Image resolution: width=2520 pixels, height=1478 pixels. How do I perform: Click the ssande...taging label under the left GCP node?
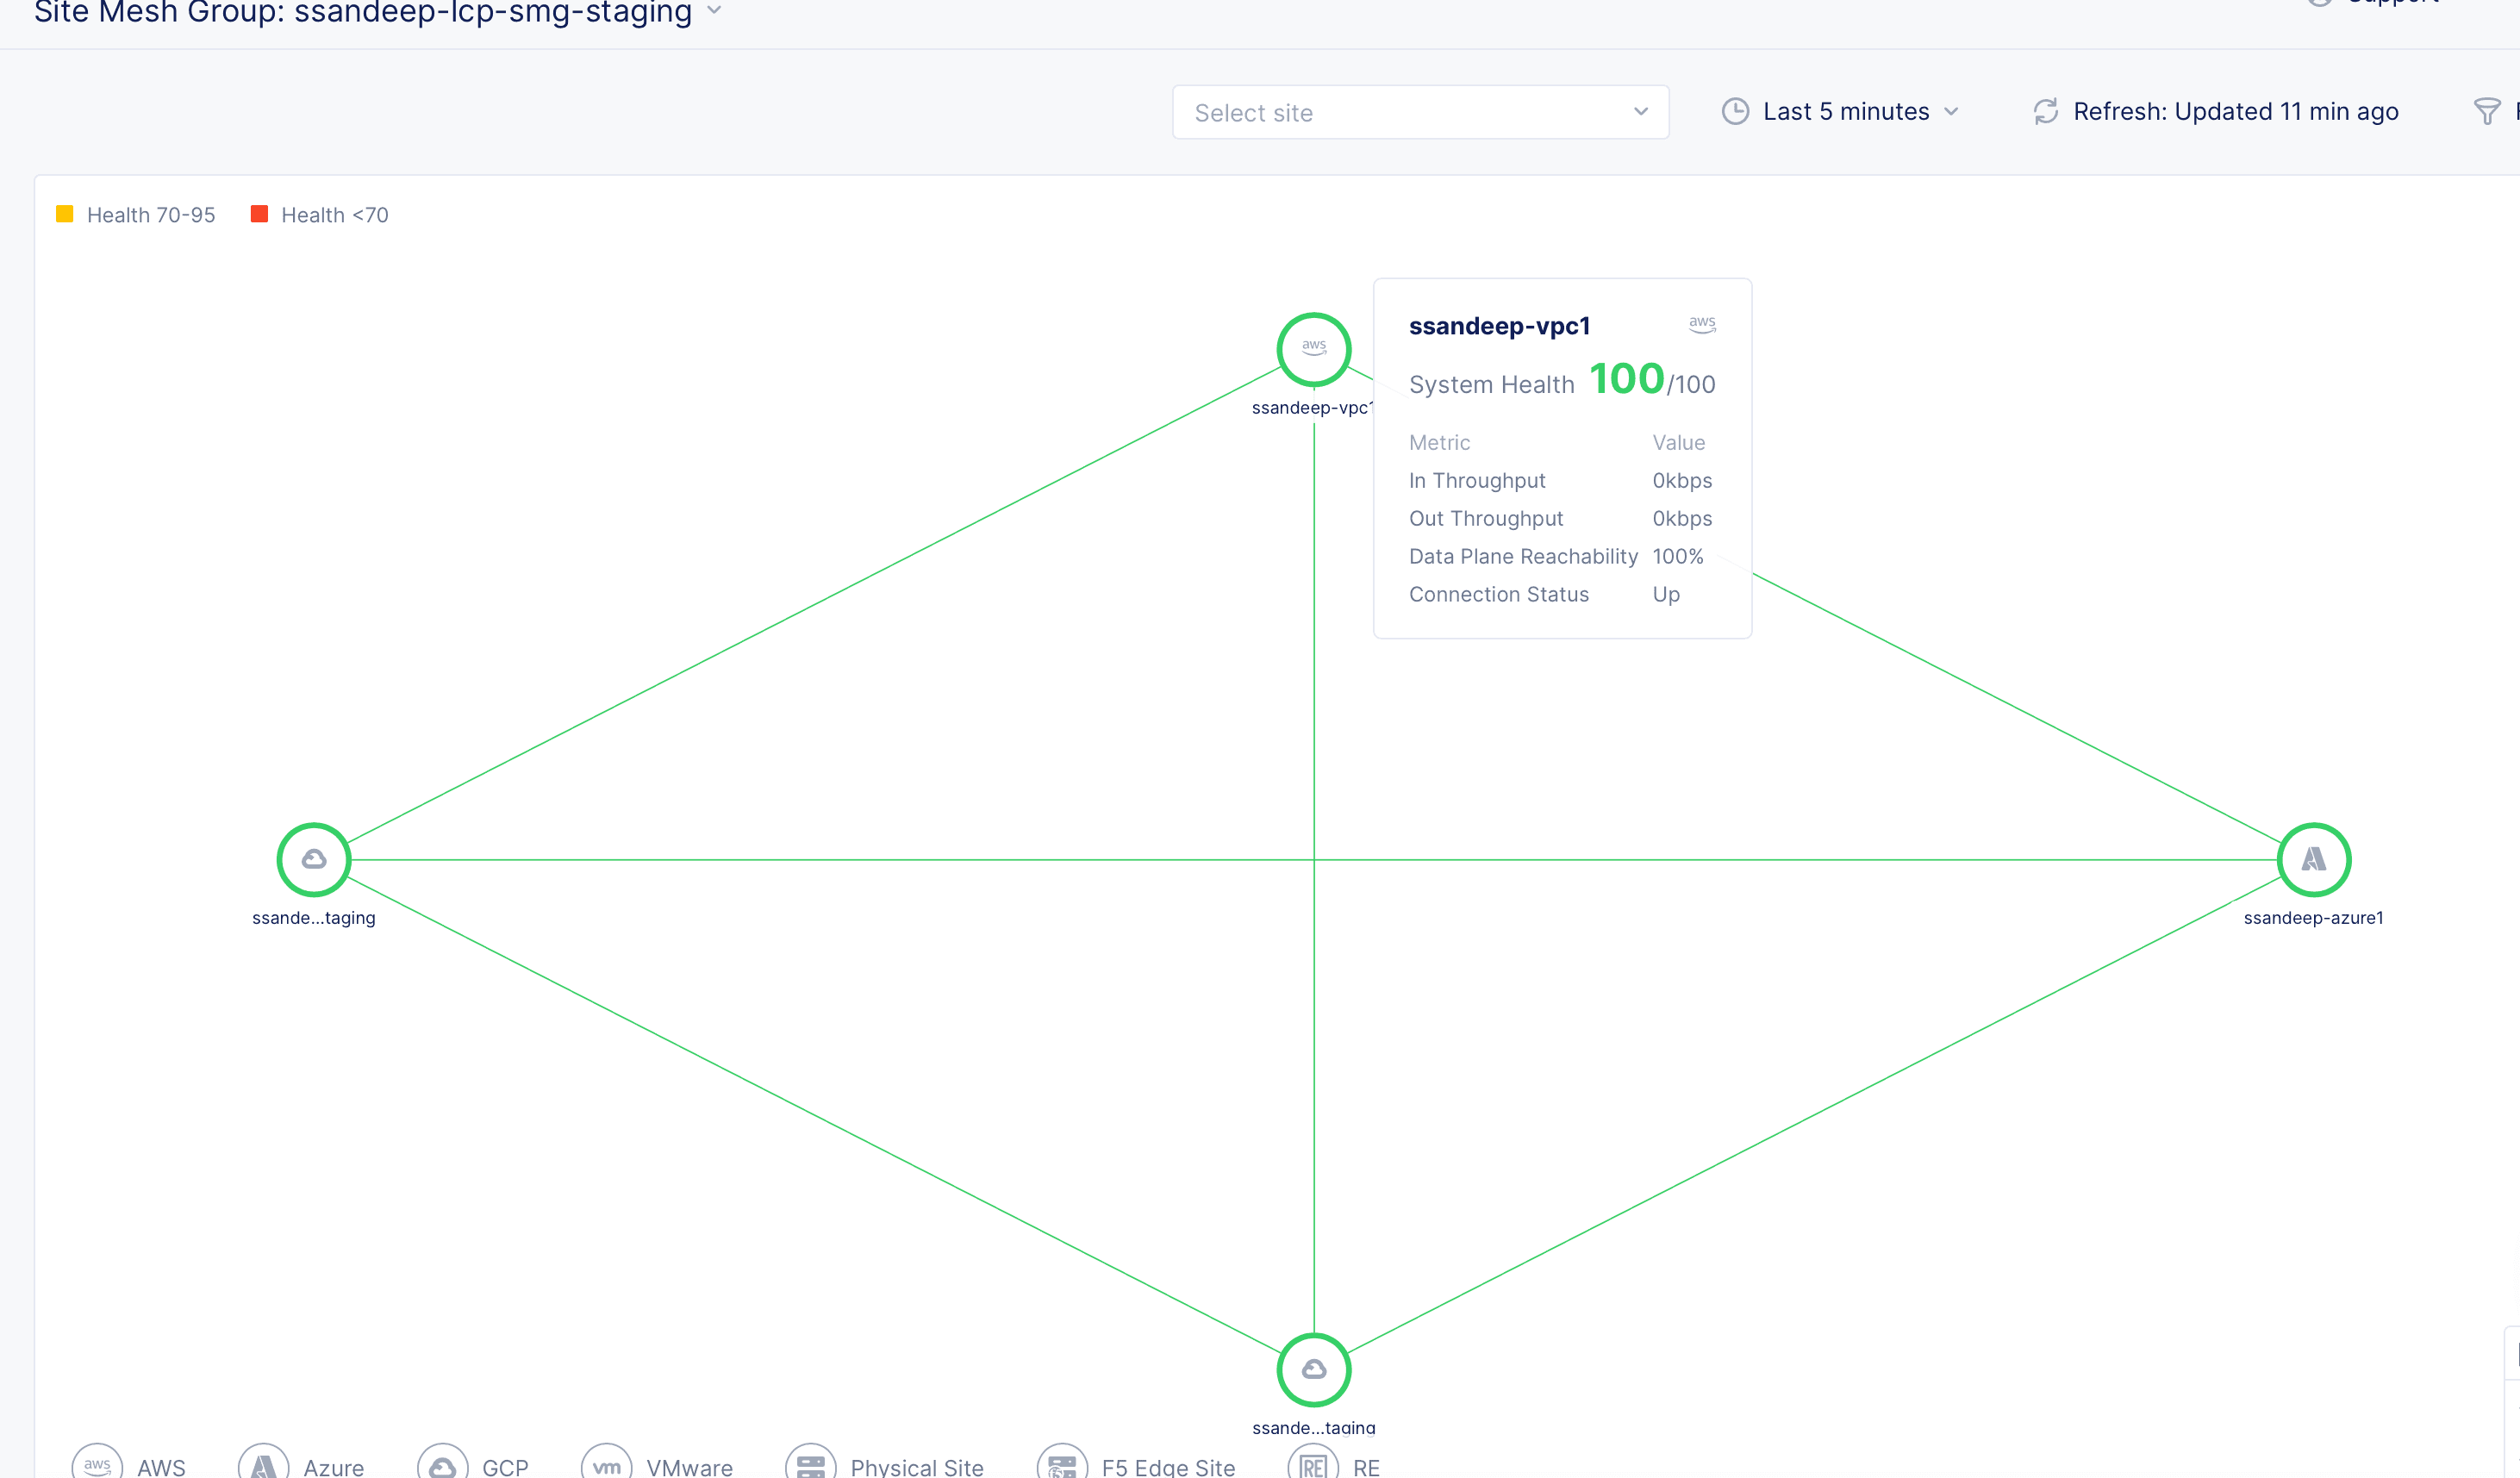click(314, 918)
